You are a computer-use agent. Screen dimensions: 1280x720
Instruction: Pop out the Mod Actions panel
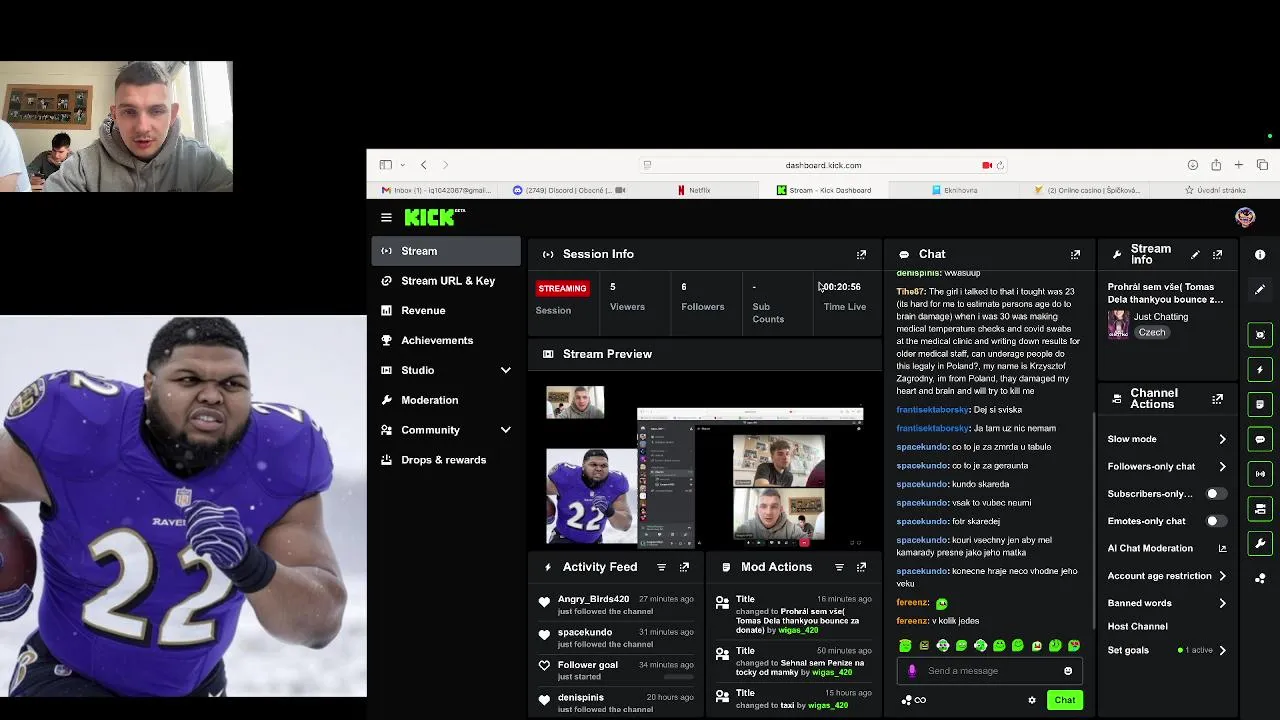click(x=861, y=567)
